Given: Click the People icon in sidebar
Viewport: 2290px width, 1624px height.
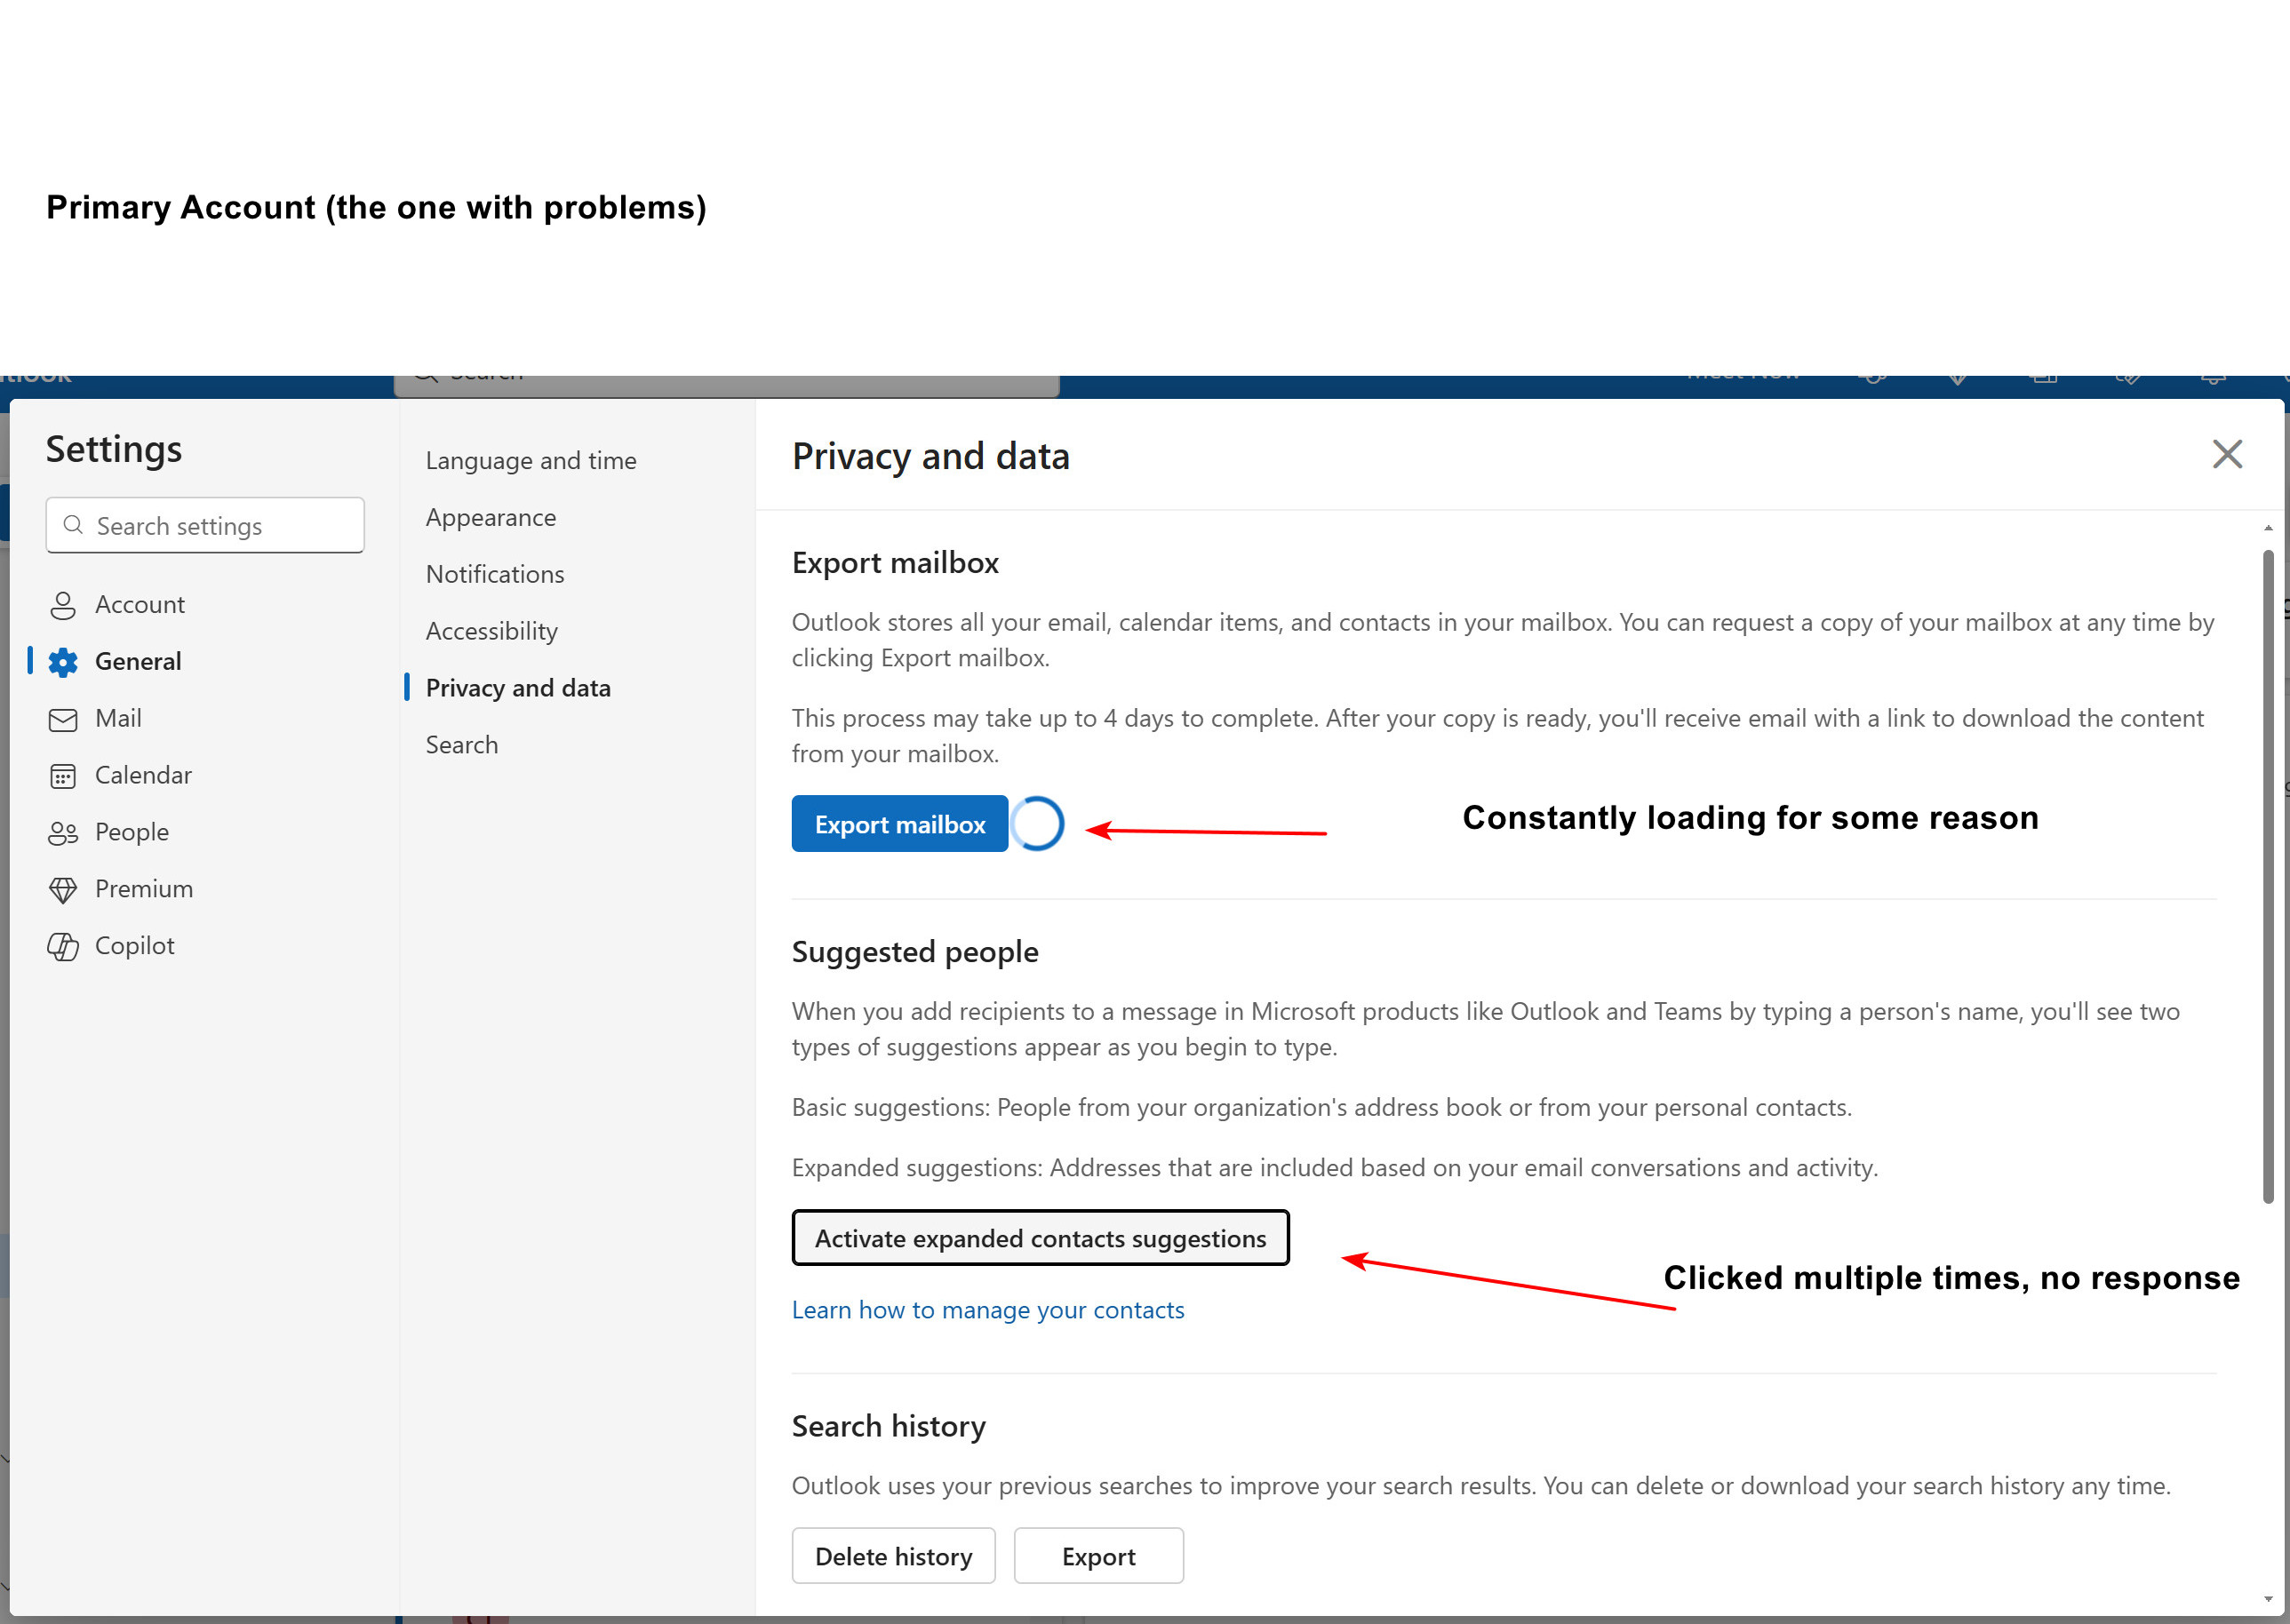Looking at the screenshot, I should [x=62, y=833].
